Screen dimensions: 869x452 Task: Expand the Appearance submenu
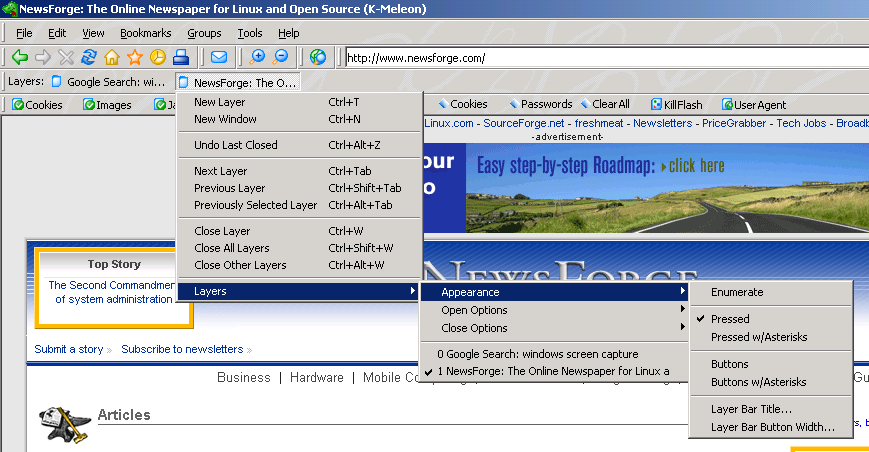[x=554, y=292]
